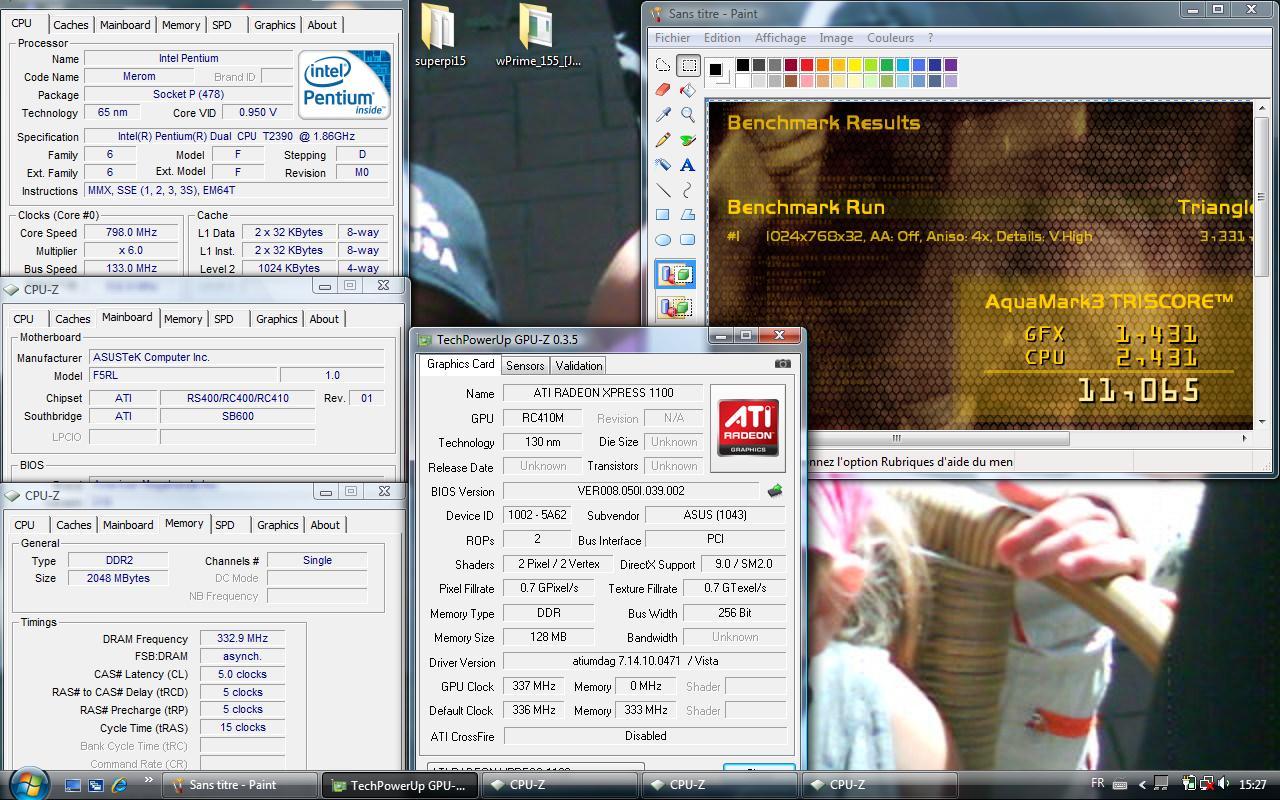The width and height of the screenshot is (1280, 800).
Task: Open the Fichier menu in Paint
Action: (673, 38)
